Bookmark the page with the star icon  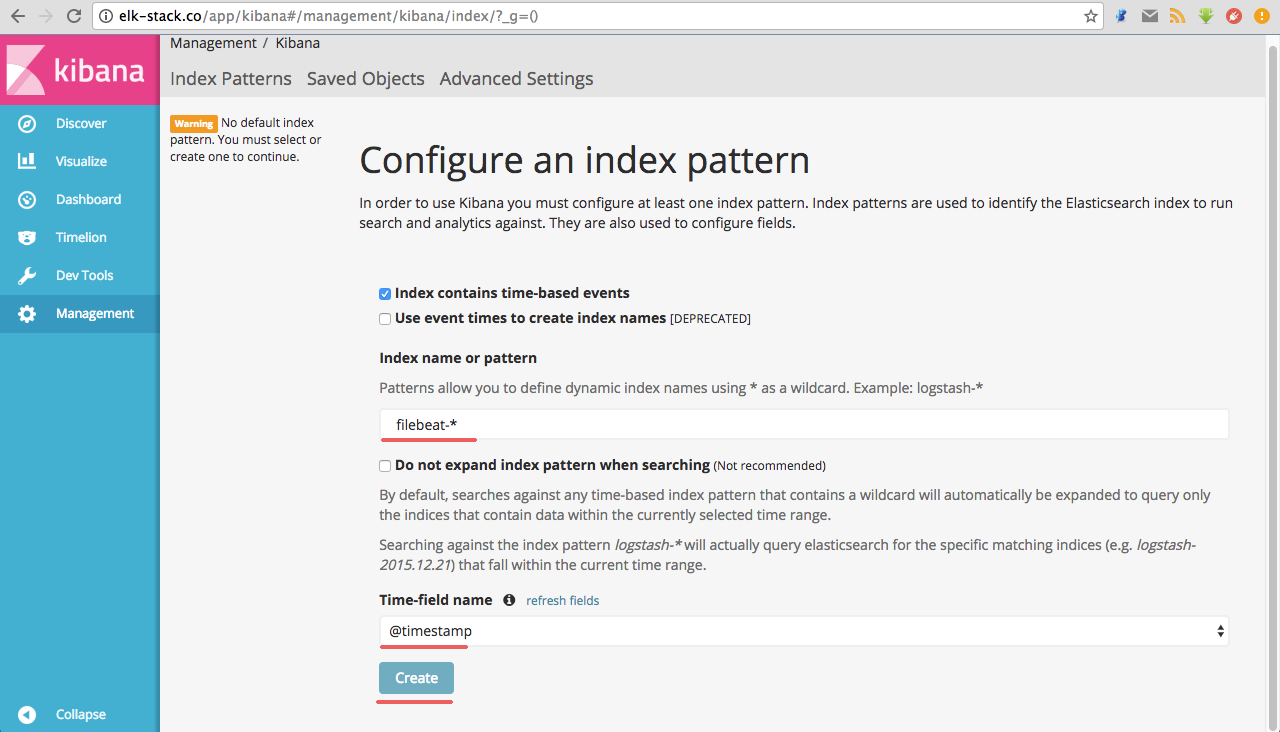[x=1090, y=16]
